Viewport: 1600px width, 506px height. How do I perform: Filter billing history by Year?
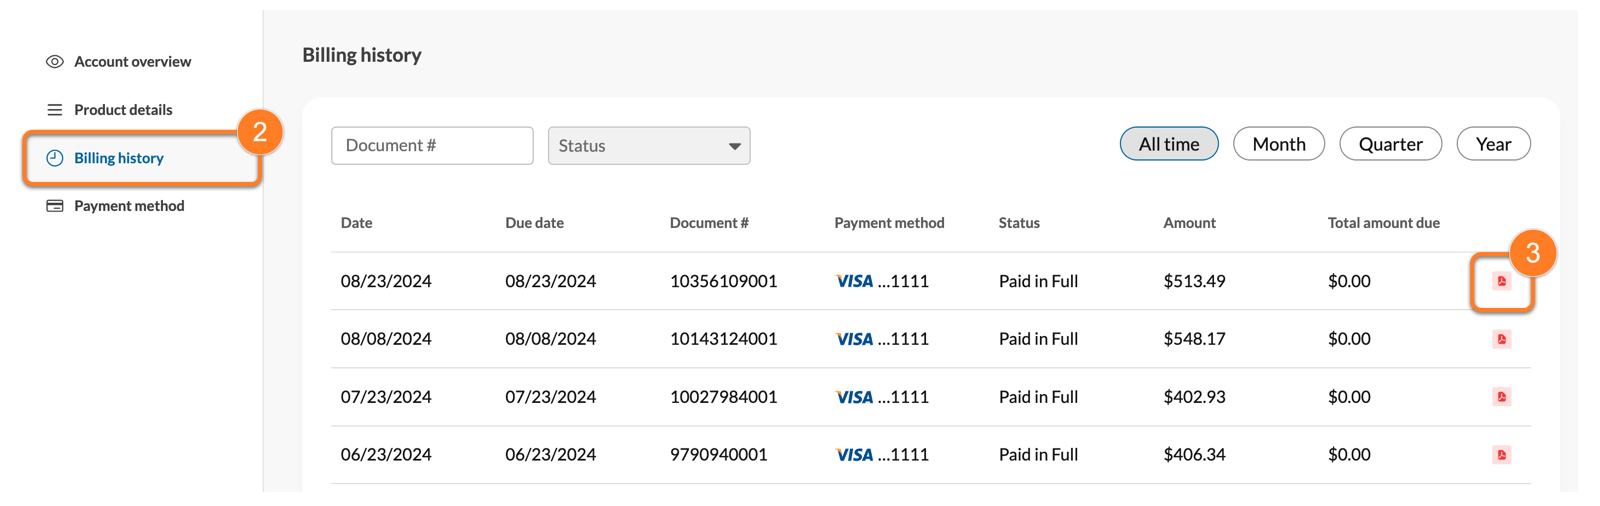point(1493,144)
